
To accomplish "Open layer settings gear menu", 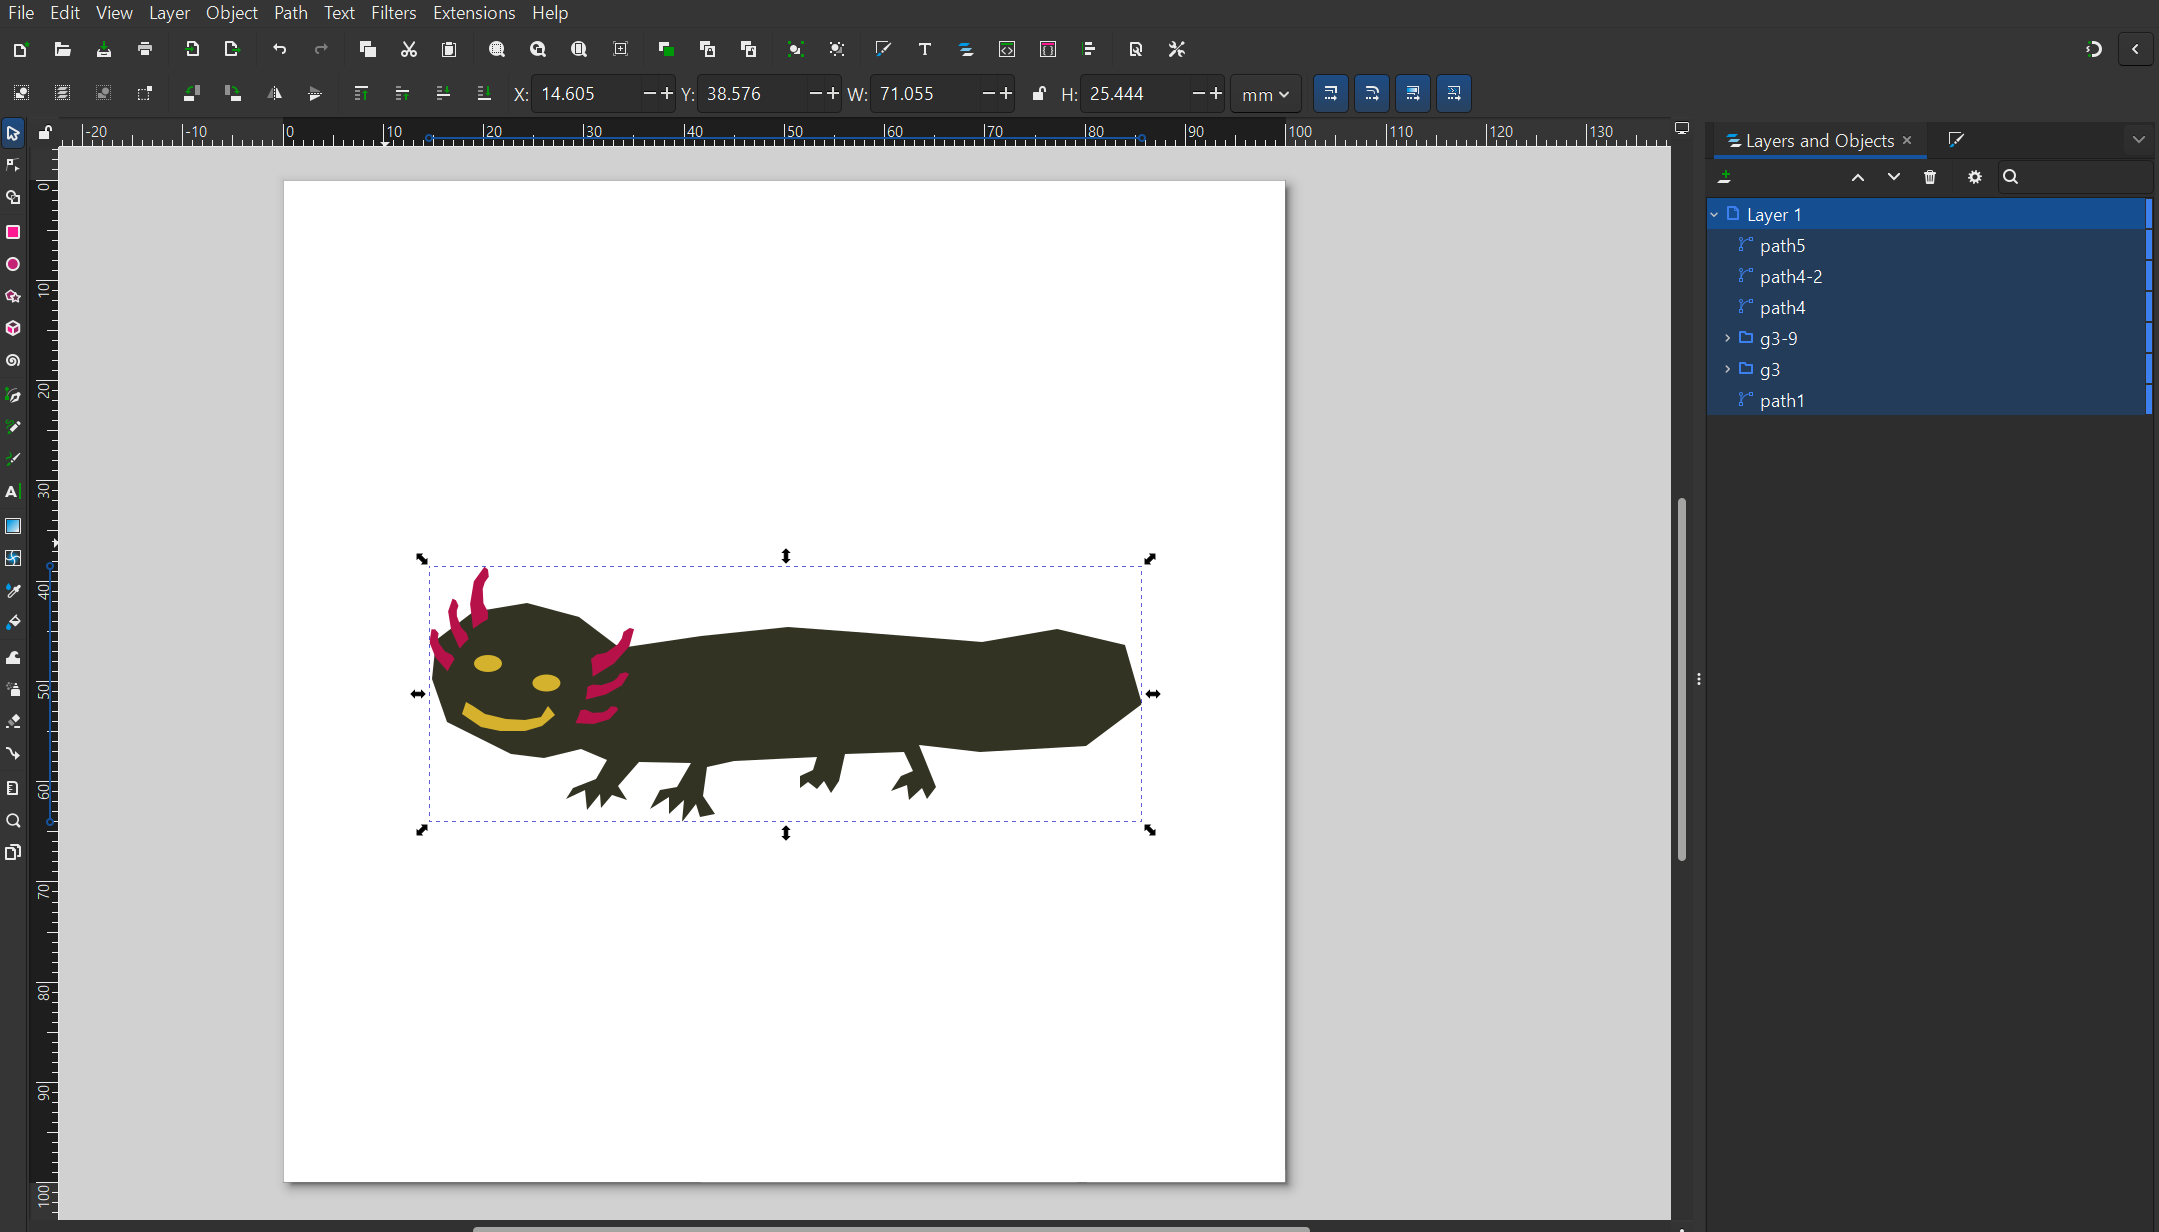I will click(x=1975, y=177).
